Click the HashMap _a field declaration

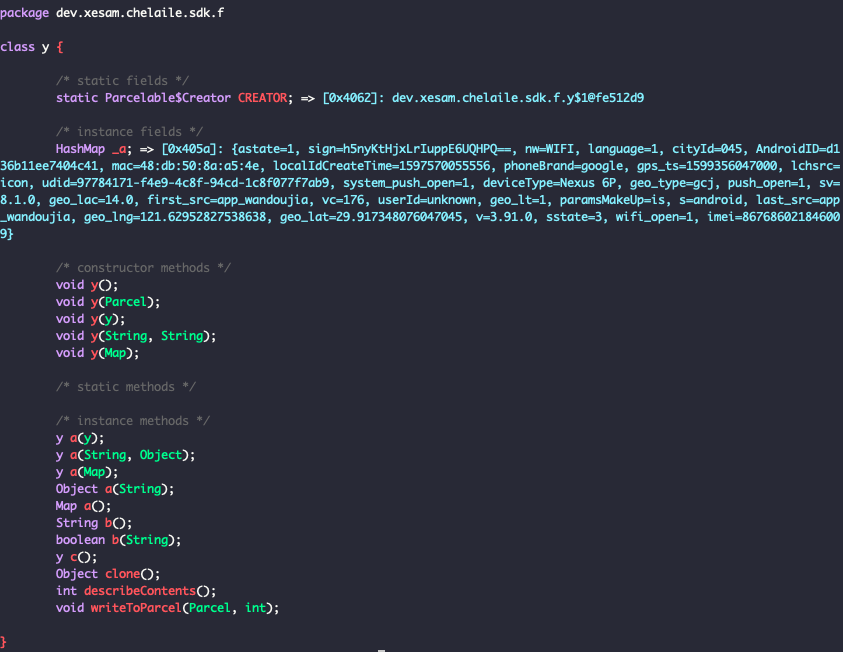coord(94,149)
